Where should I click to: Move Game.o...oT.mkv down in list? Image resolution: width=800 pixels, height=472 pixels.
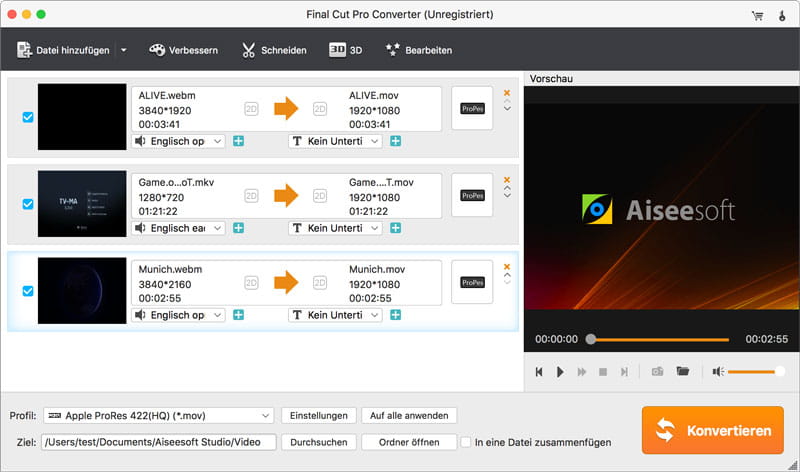507,195
